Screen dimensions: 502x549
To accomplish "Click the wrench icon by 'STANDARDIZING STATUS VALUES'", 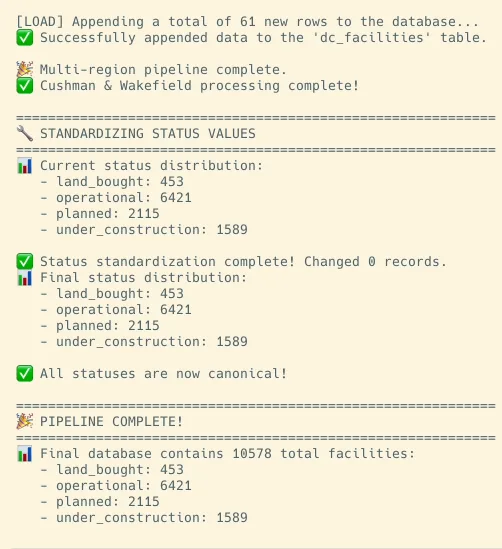I will [x=25, y=133].
